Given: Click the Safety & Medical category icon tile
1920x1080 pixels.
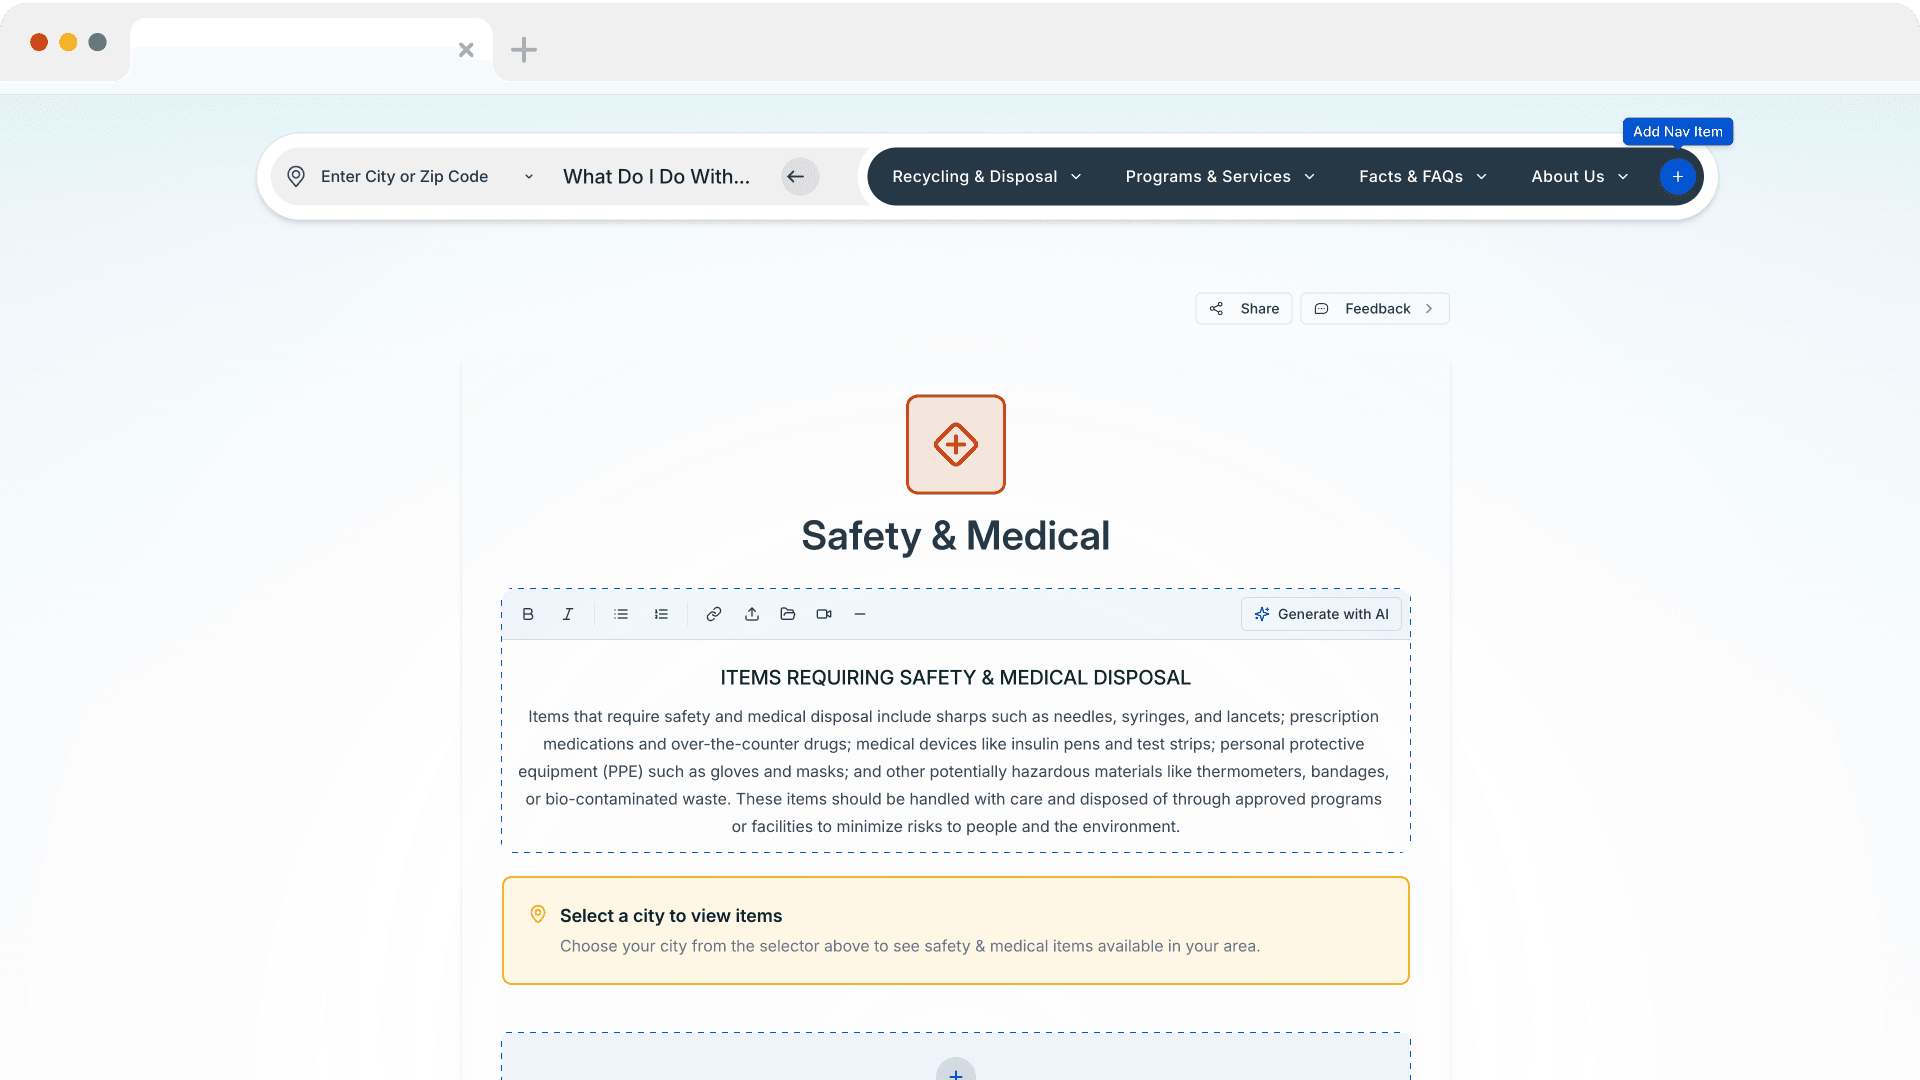Looking at the screenshot, I should (956, 444).
